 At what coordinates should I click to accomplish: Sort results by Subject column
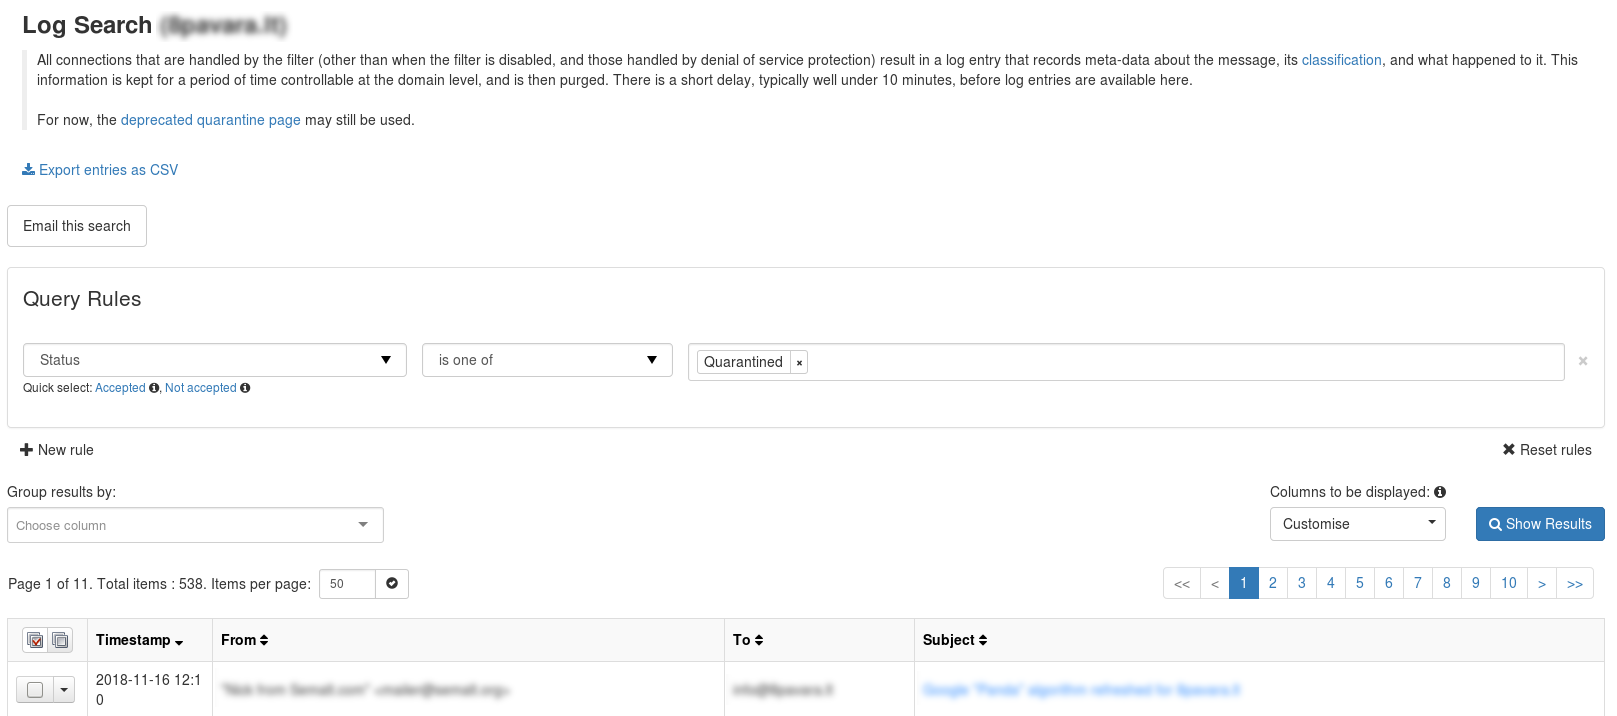coord(954,640)
